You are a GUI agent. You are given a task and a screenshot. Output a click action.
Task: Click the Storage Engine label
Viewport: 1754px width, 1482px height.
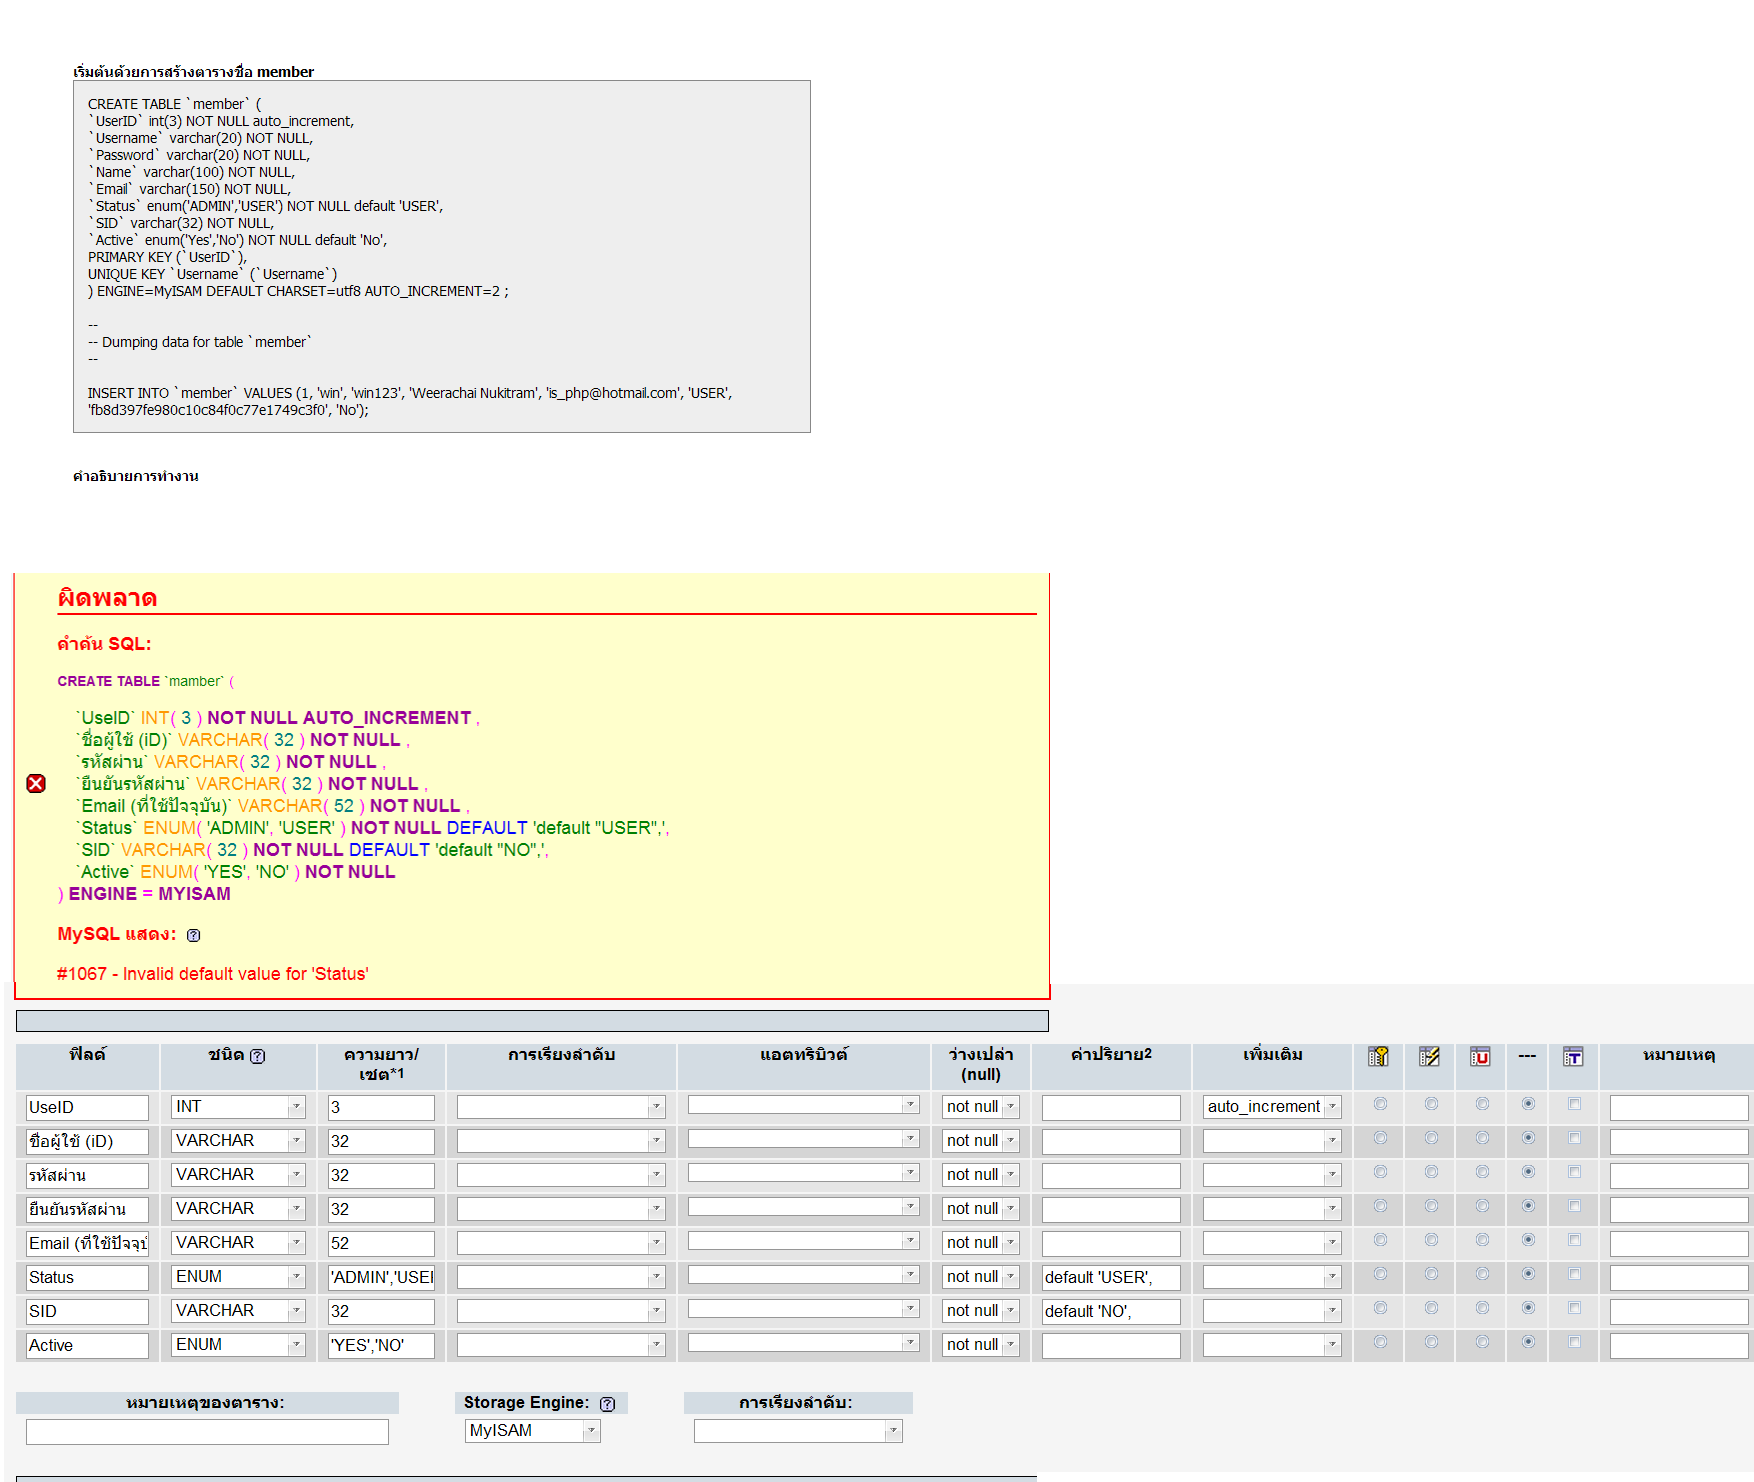point(526,1402)
